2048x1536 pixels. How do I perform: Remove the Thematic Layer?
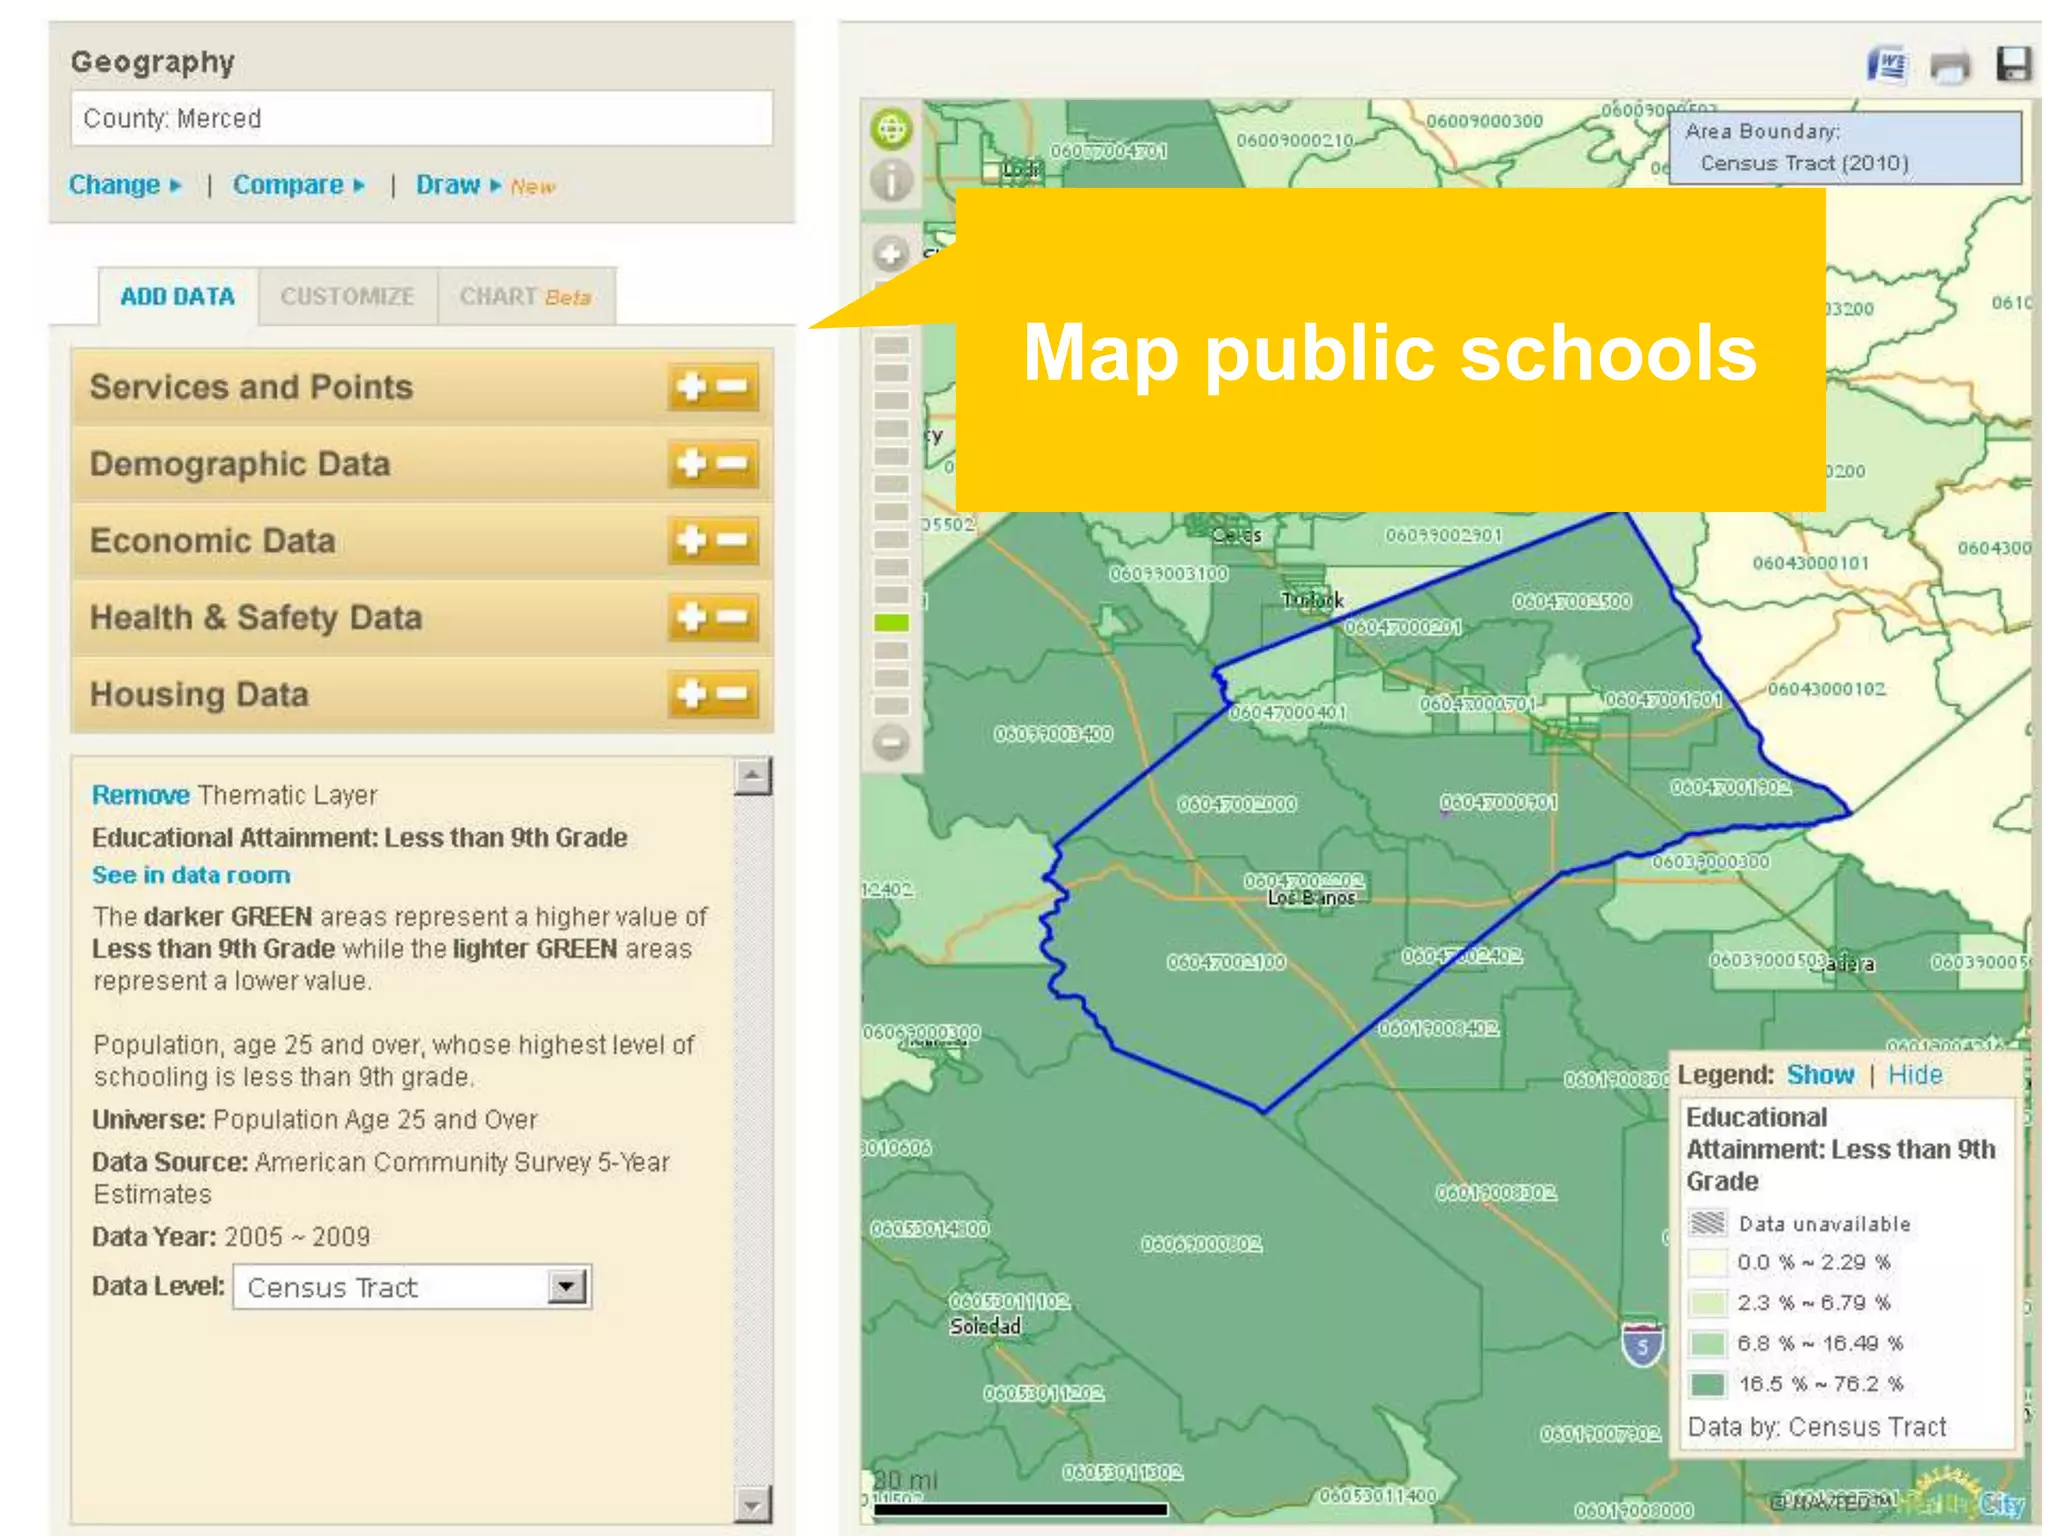point(140,795)
